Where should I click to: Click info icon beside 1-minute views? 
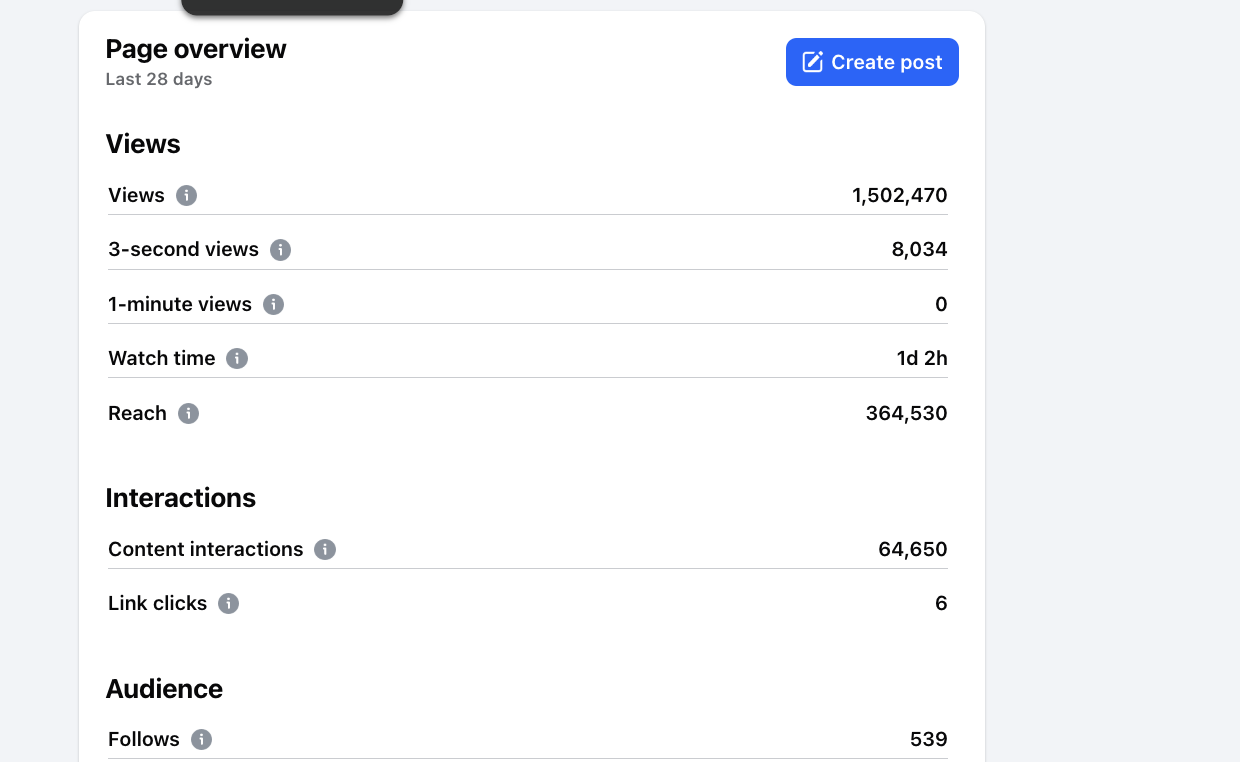[x=273, y=304]
